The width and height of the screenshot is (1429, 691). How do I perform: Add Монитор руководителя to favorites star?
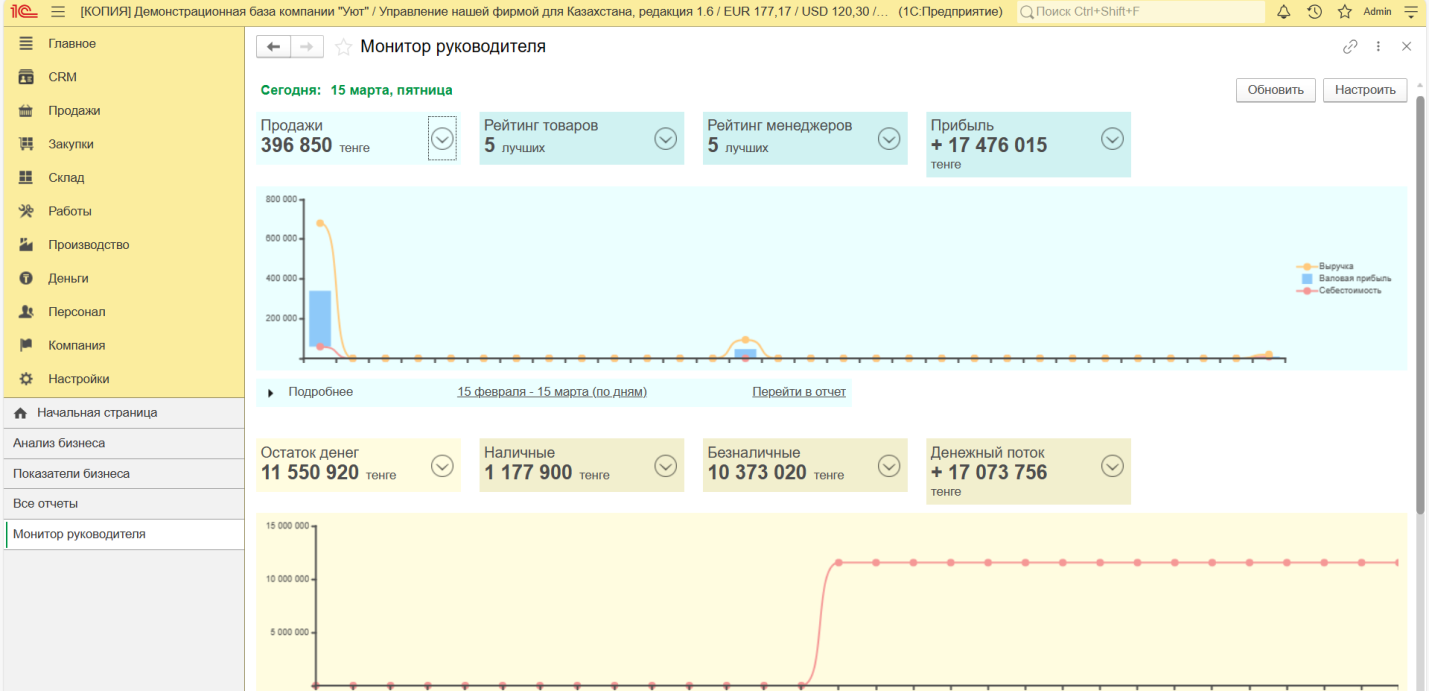pos(343,47)
